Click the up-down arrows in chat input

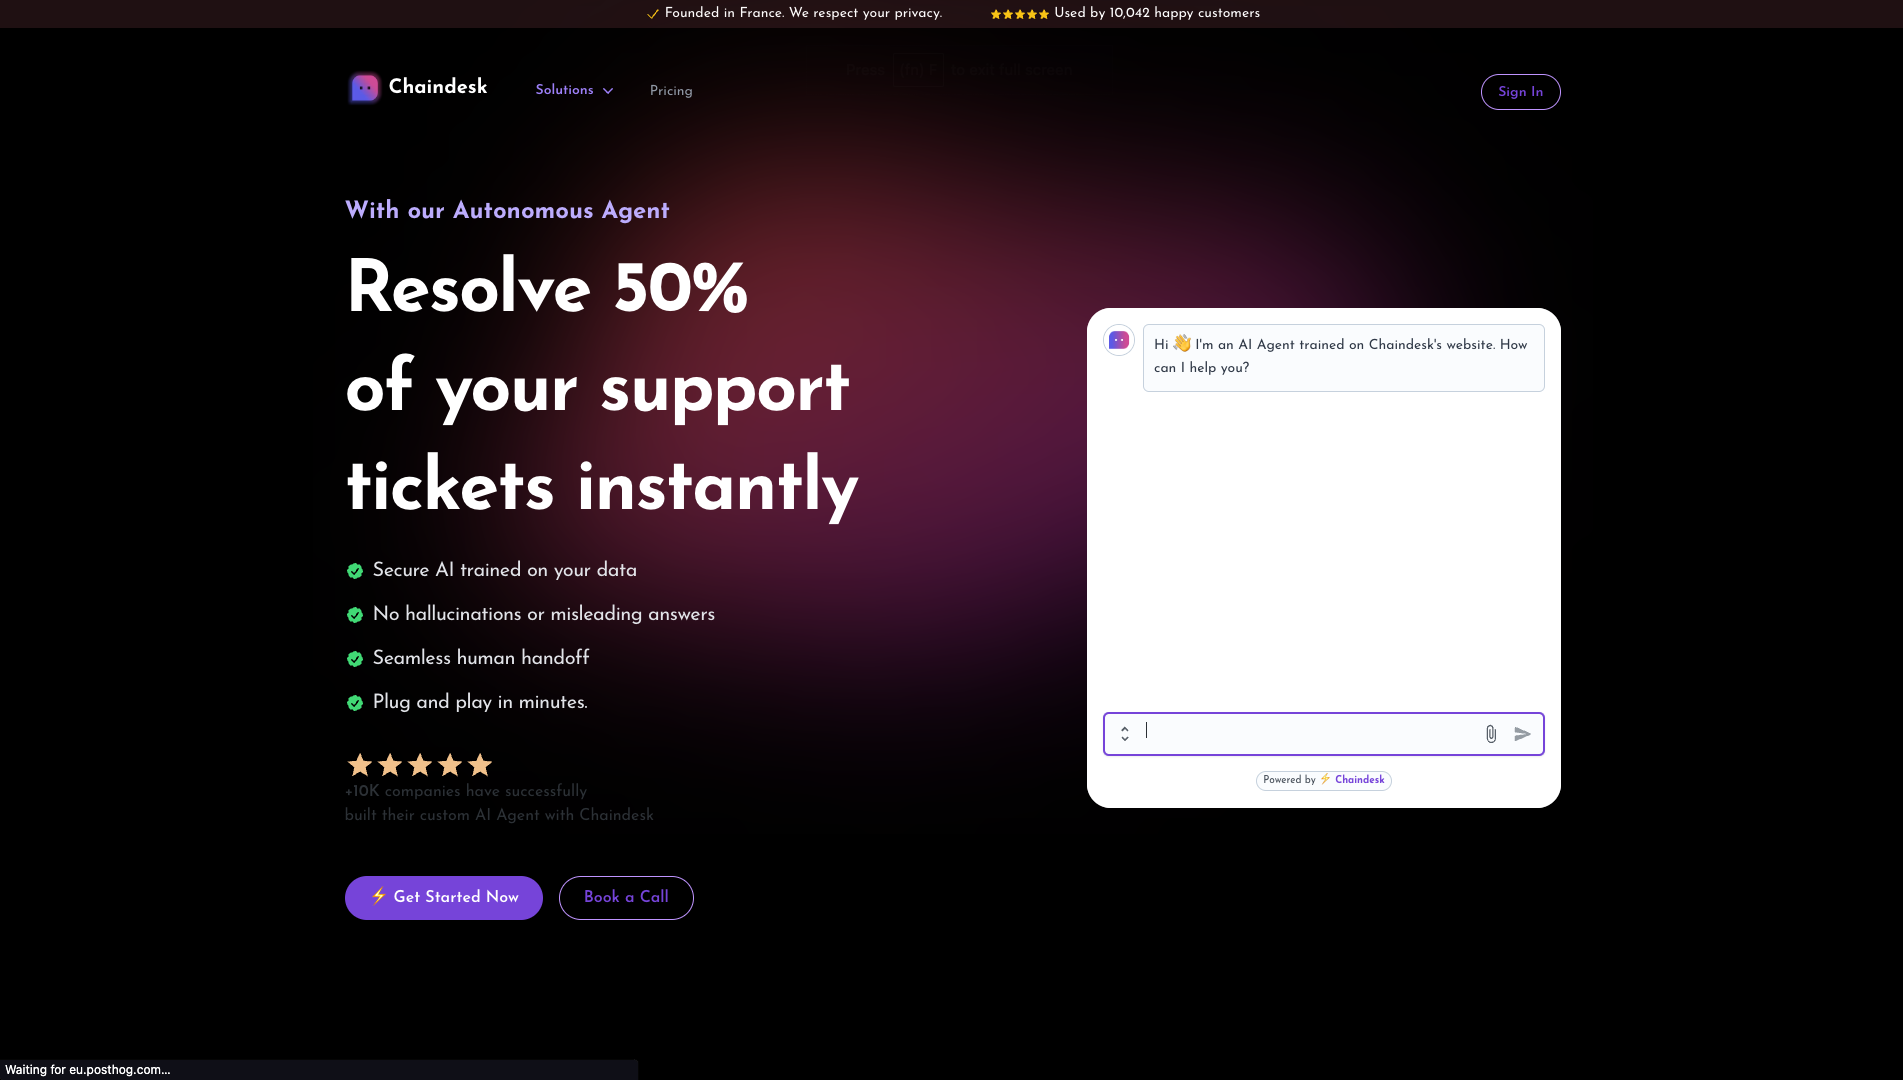point(1125,734)
